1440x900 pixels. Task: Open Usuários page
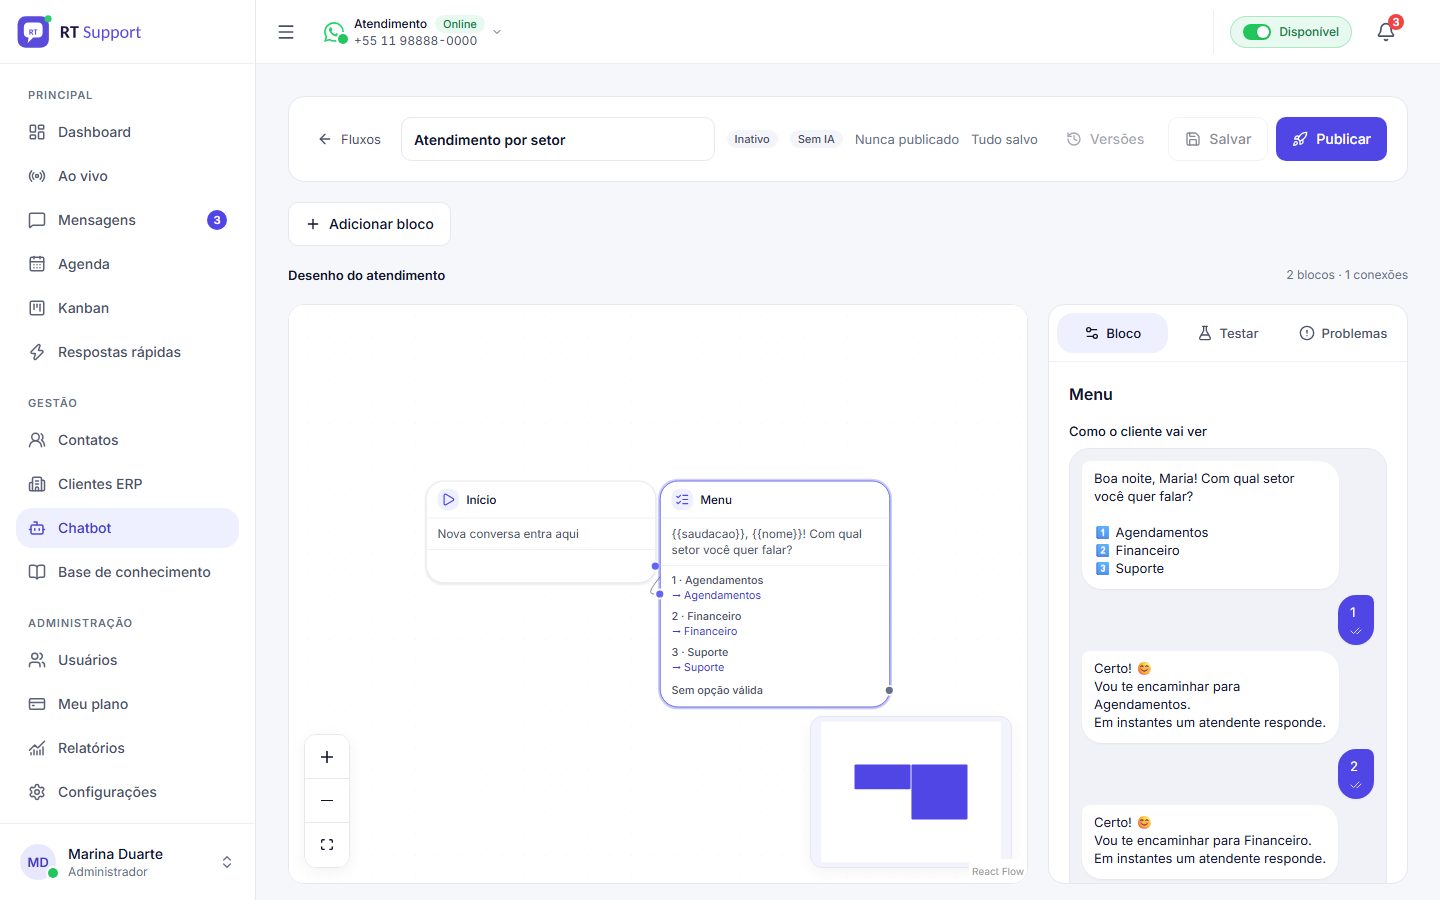tap(128, 660)
